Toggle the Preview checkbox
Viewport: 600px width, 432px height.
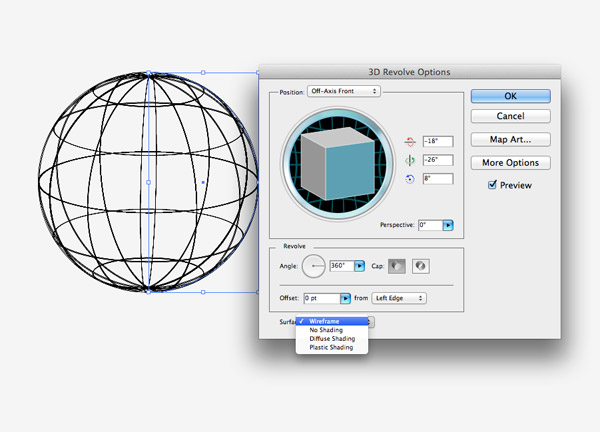pos(492,185)
